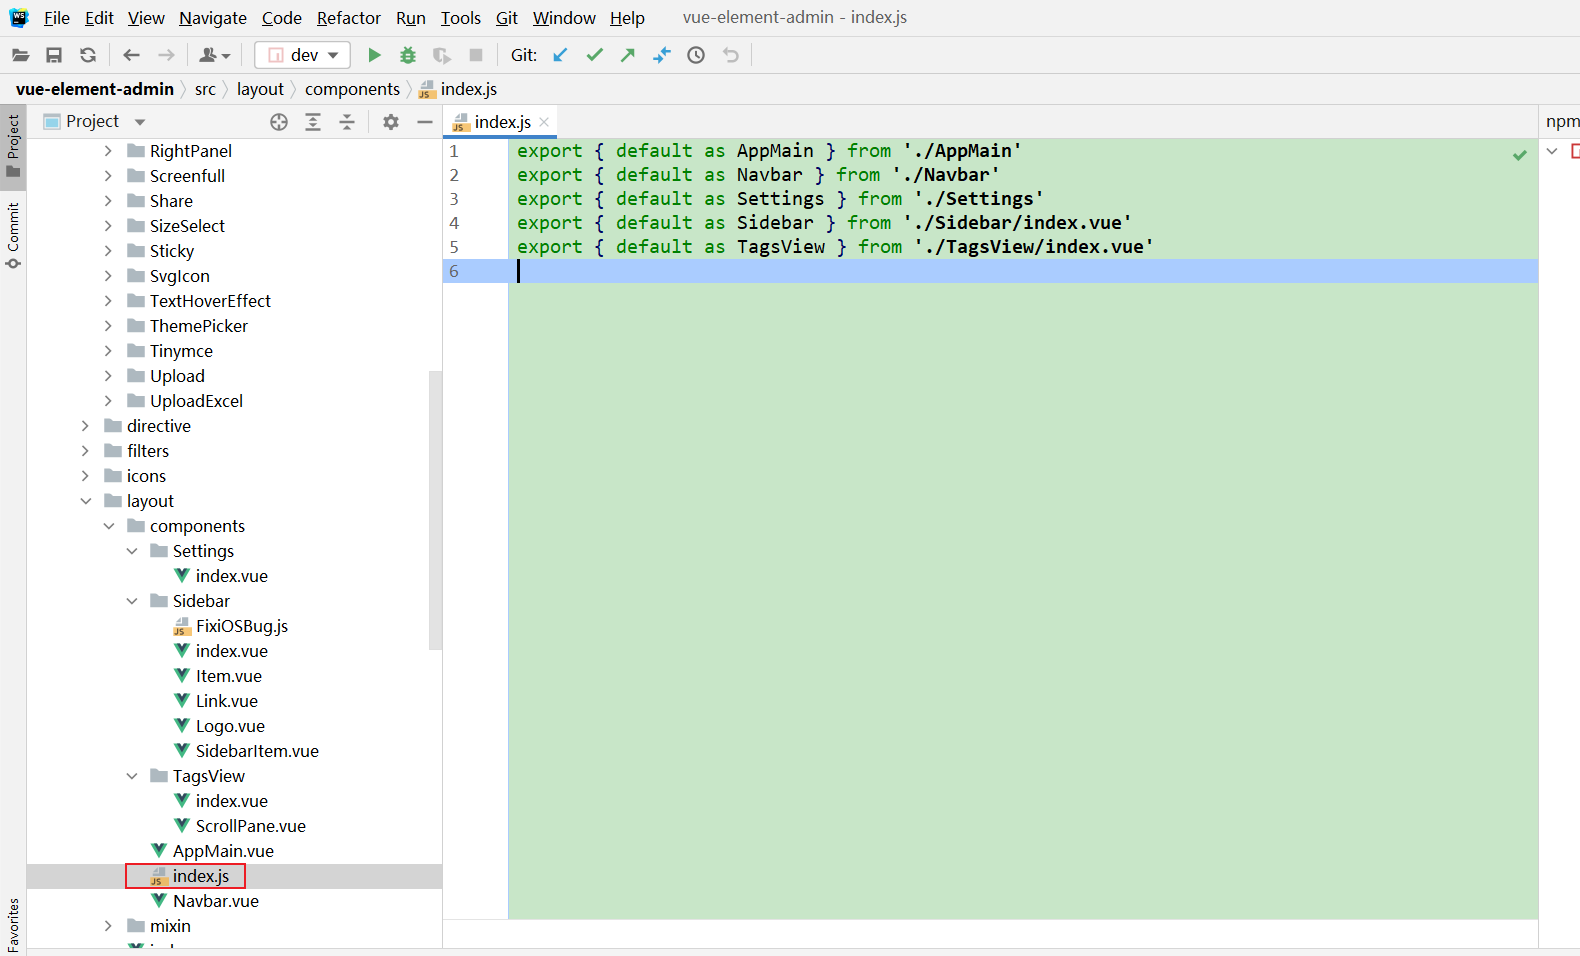
Task: Collapse the Settings folder
Action: tap(131, 551)
